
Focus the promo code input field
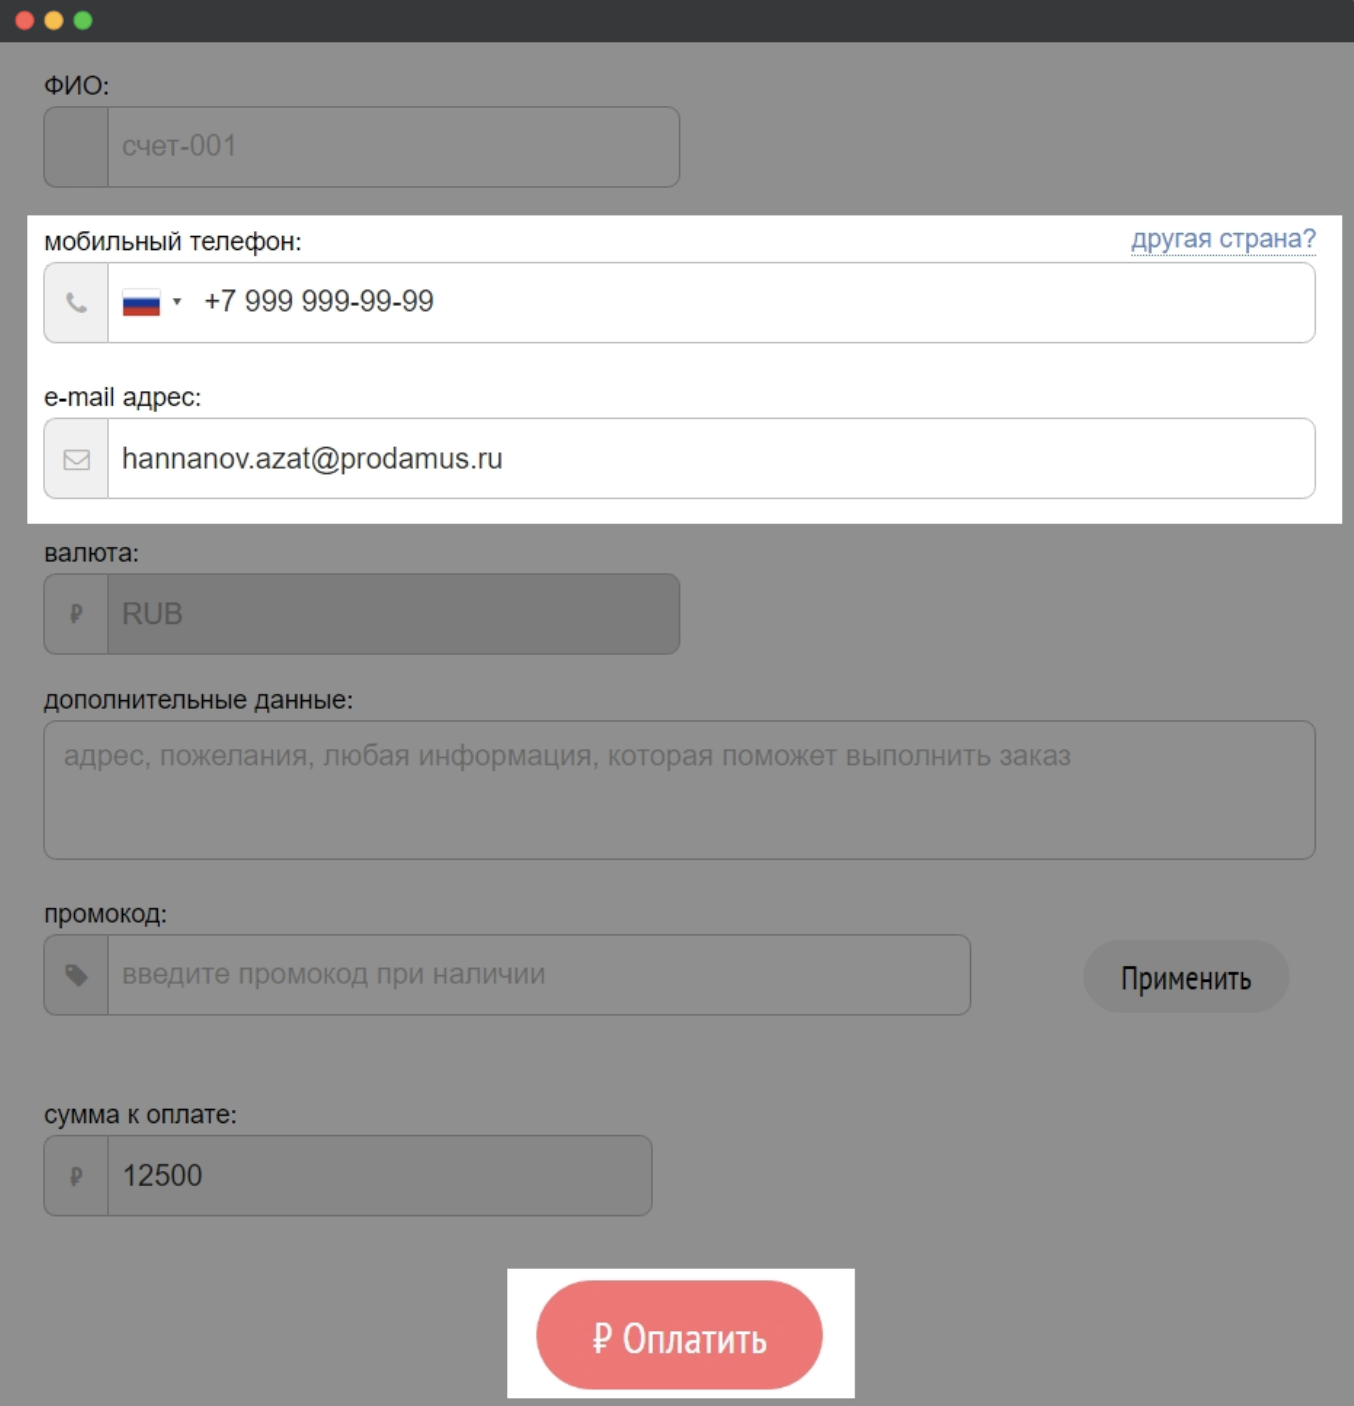click(538, 975)
